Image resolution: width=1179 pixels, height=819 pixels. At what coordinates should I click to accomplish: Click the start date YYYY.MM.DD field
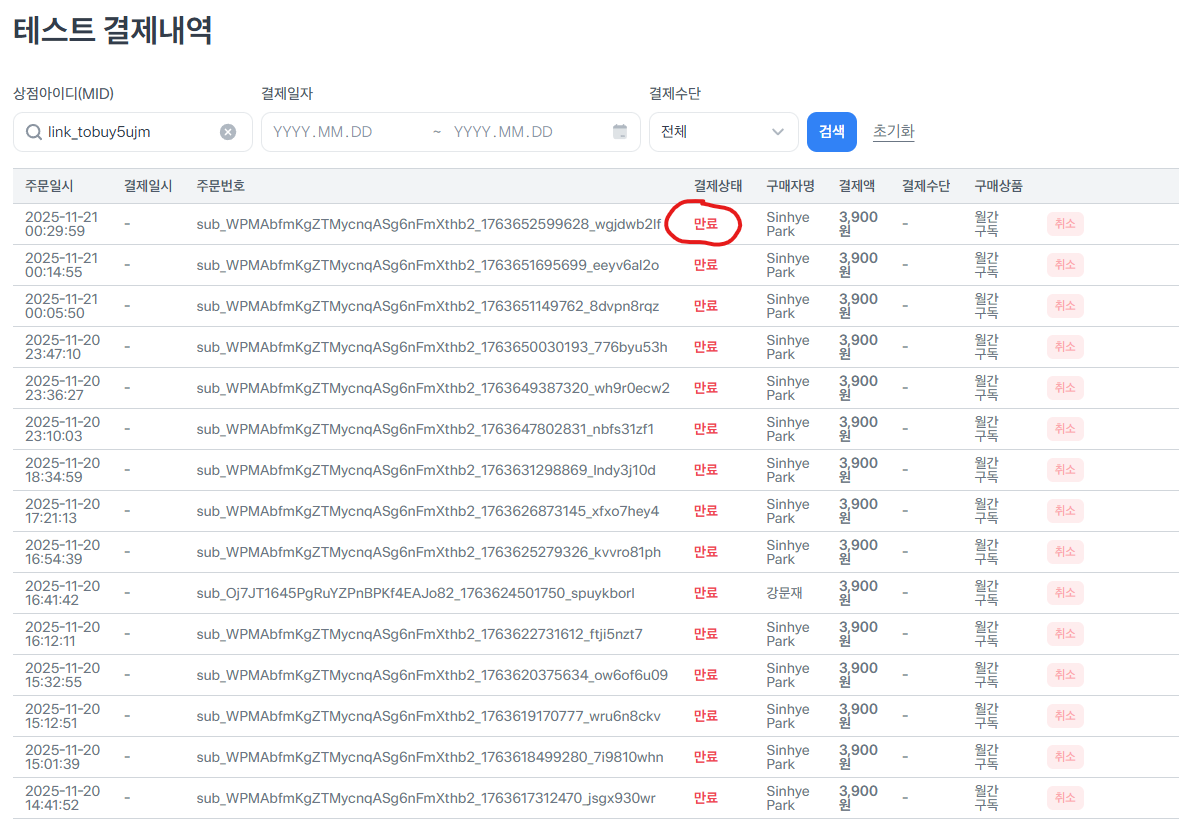(x=323, y=132)
